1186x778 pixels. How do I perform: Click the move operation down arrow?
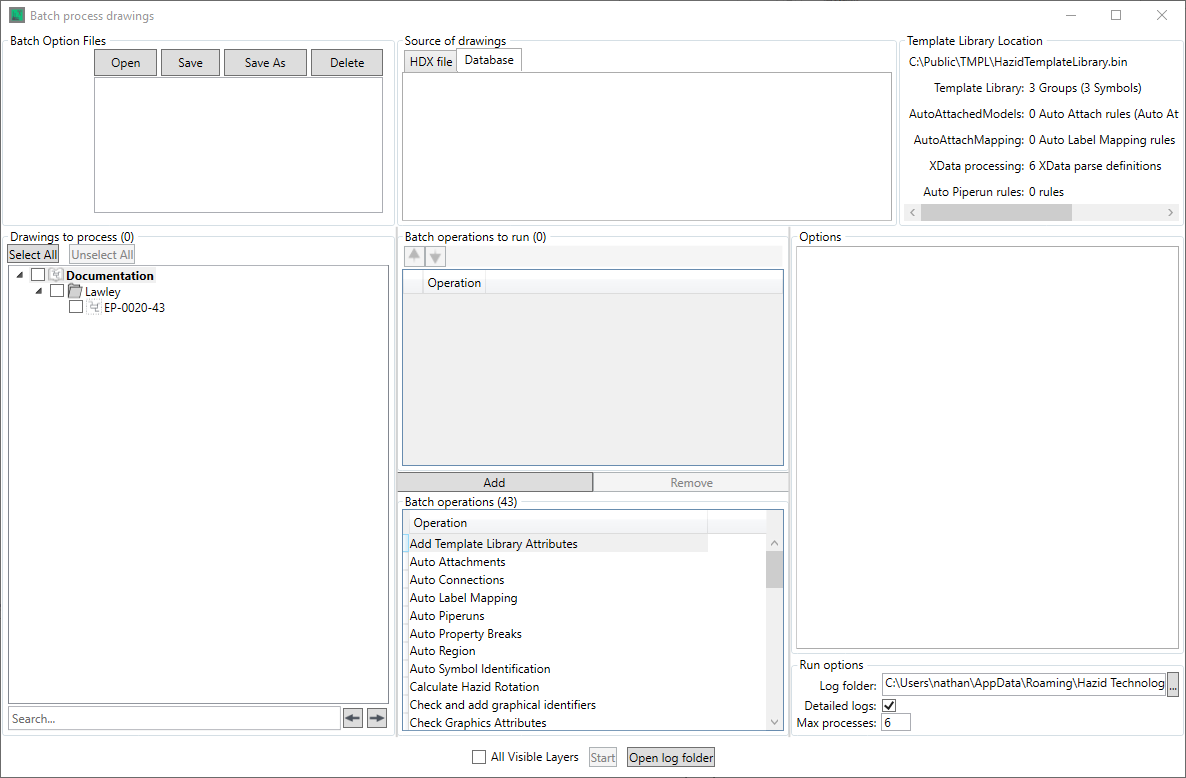[x=435, y=256]
